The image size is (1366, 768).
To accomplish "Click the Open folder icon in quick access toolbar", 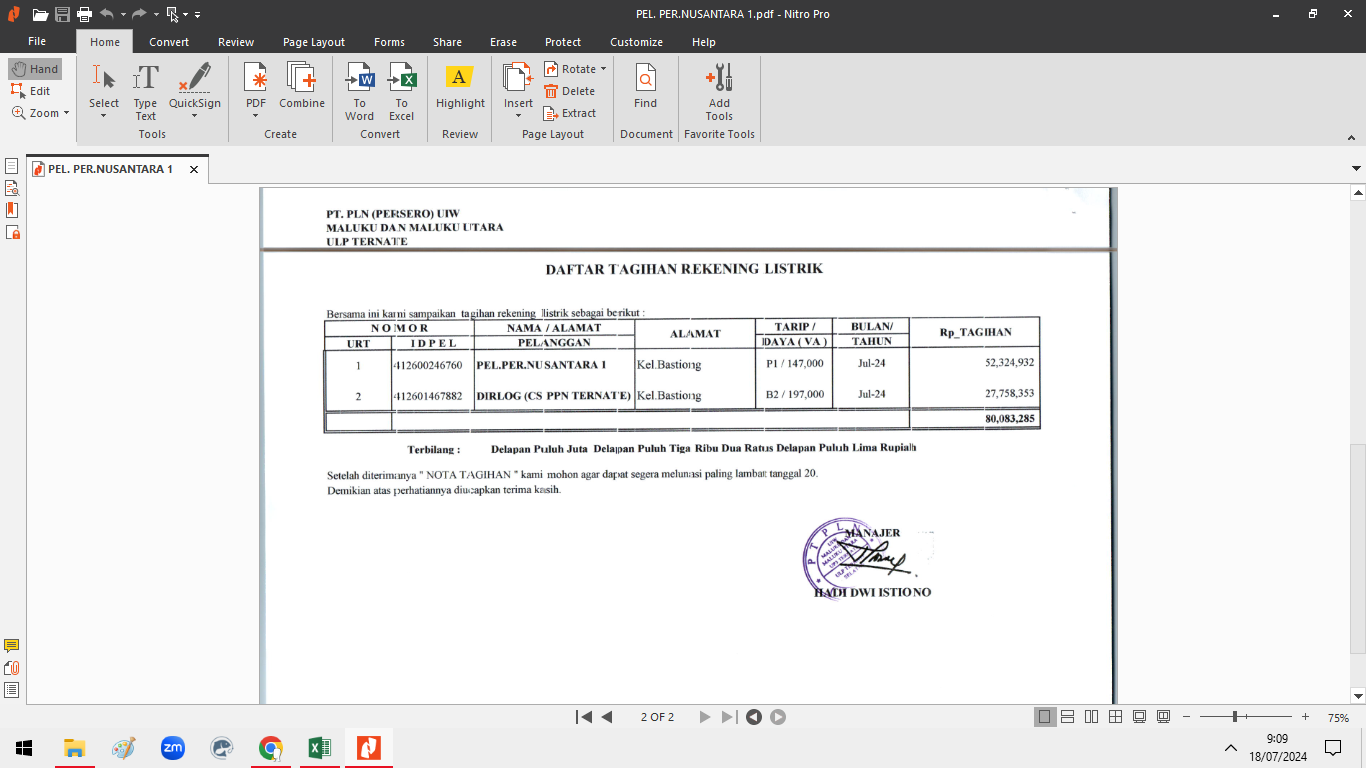I will (40, 14).
